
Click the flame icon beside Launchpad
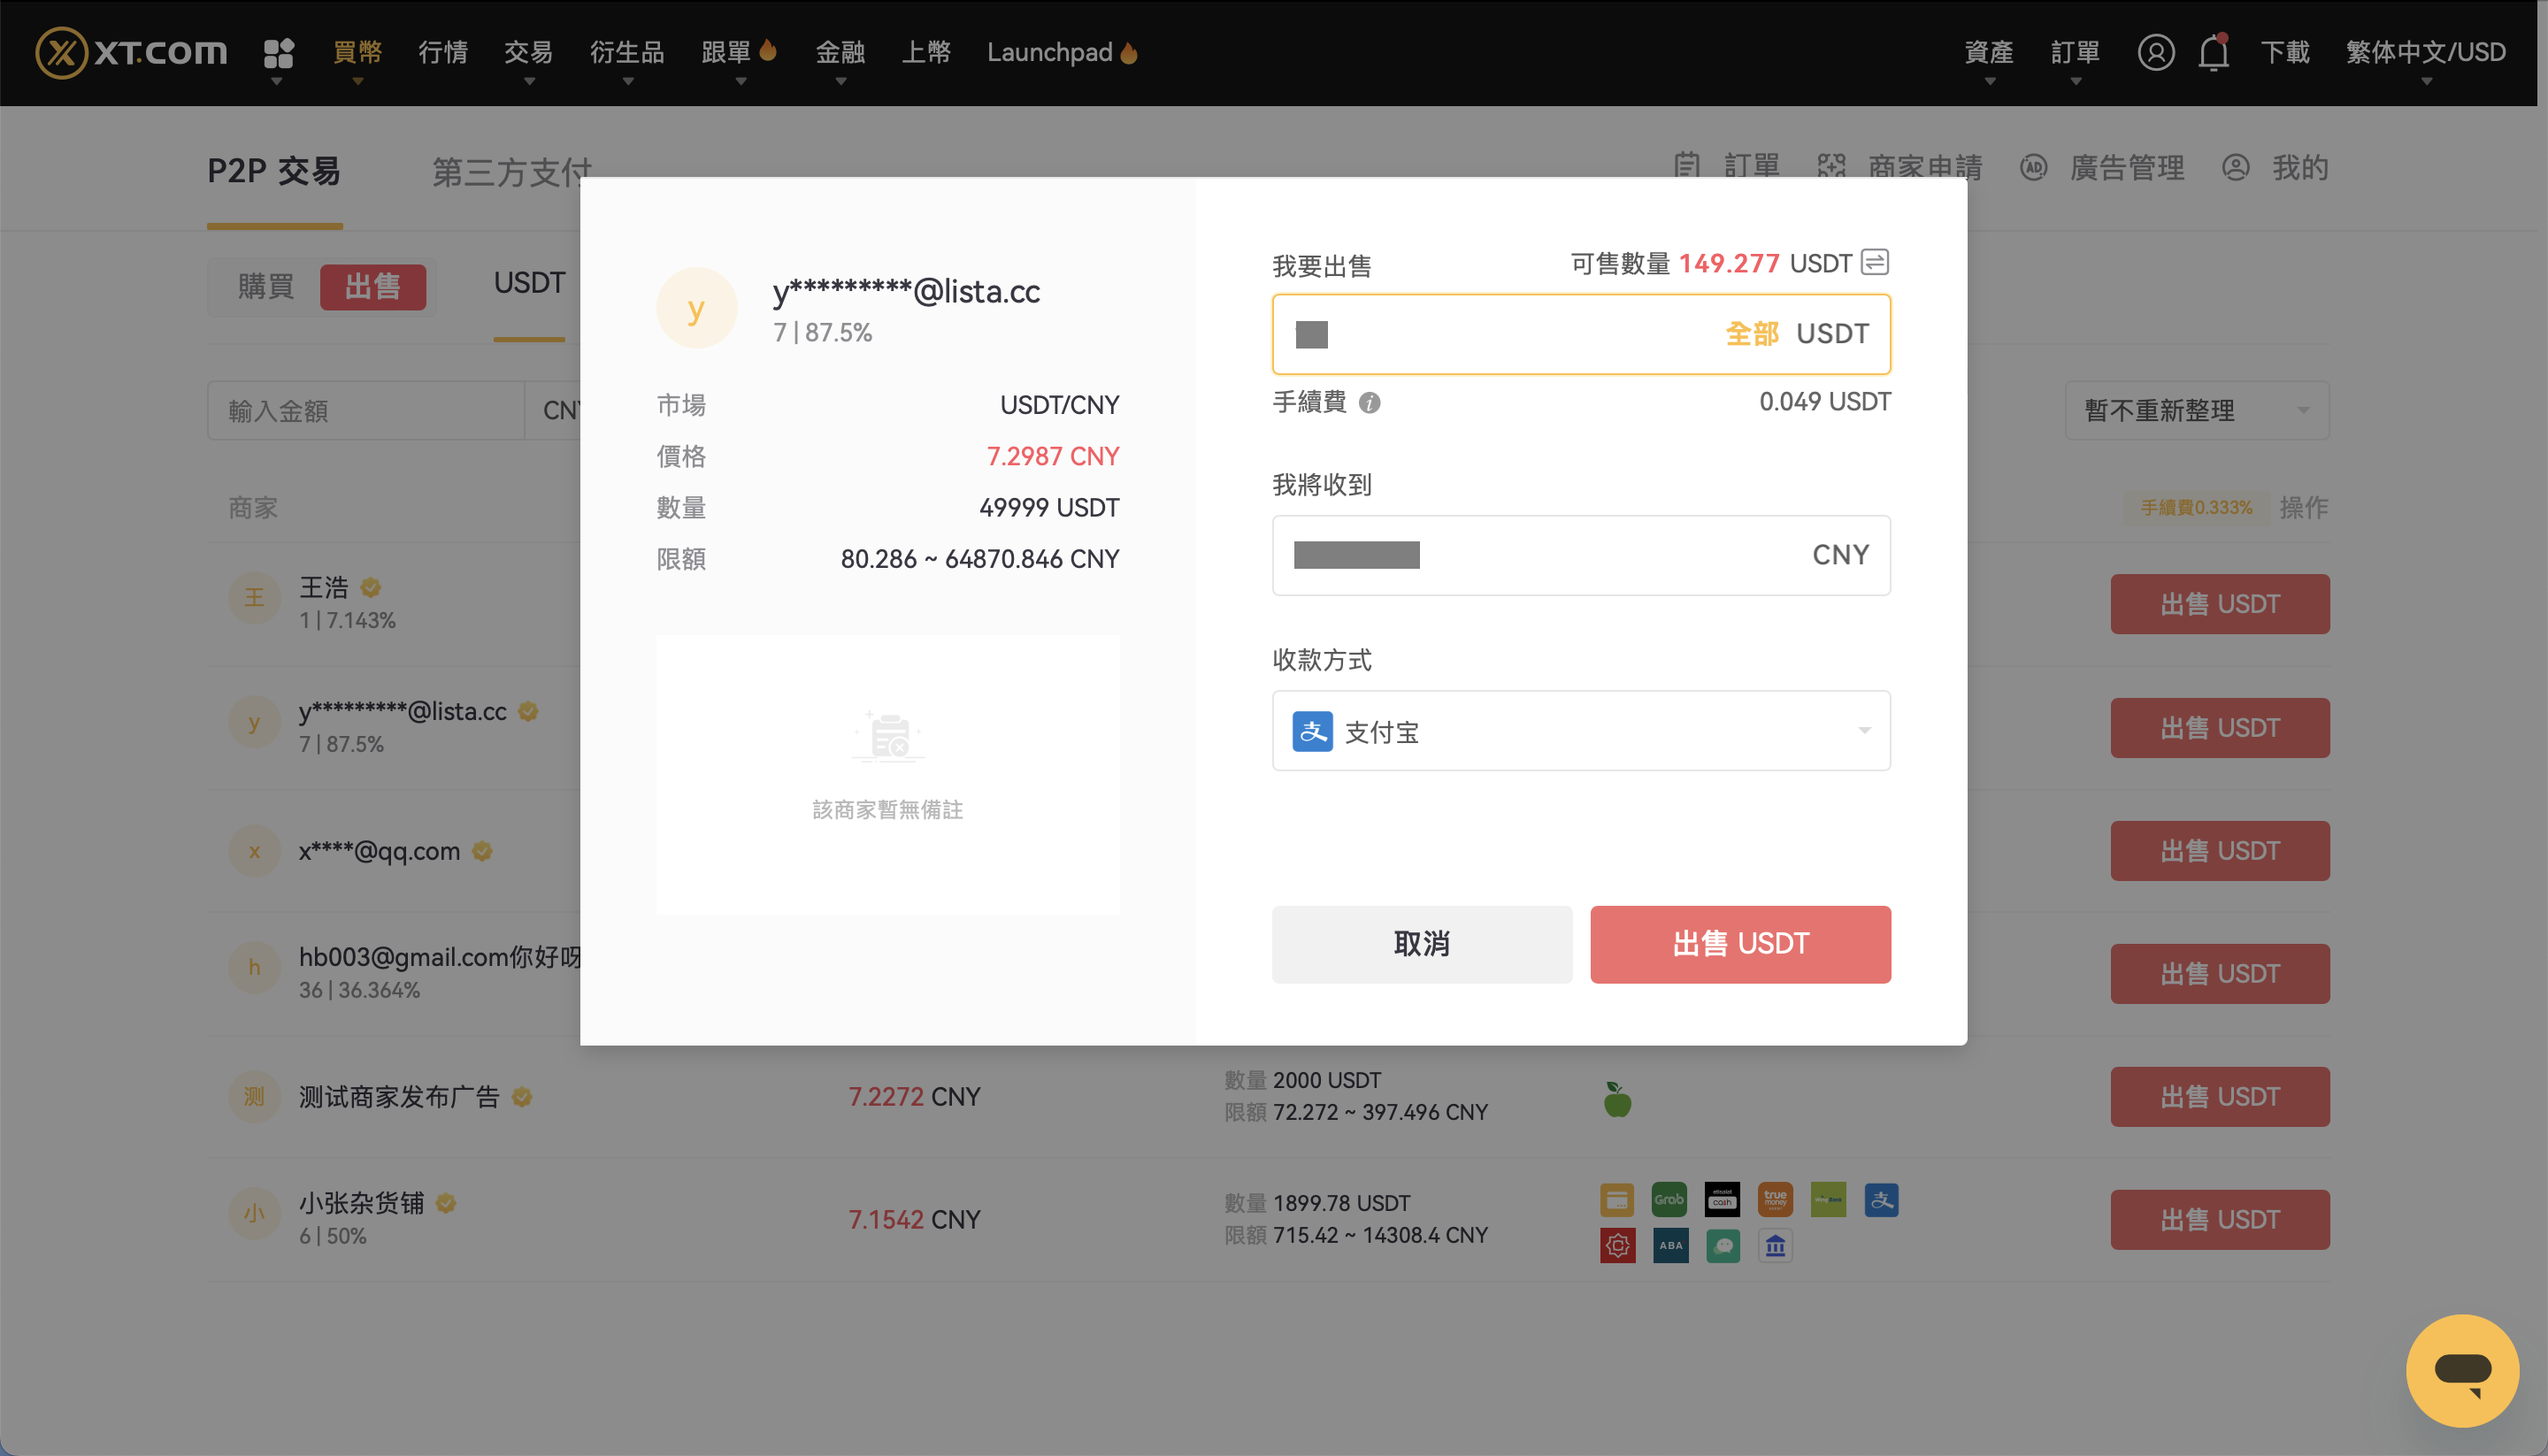tap(1129, 52)
